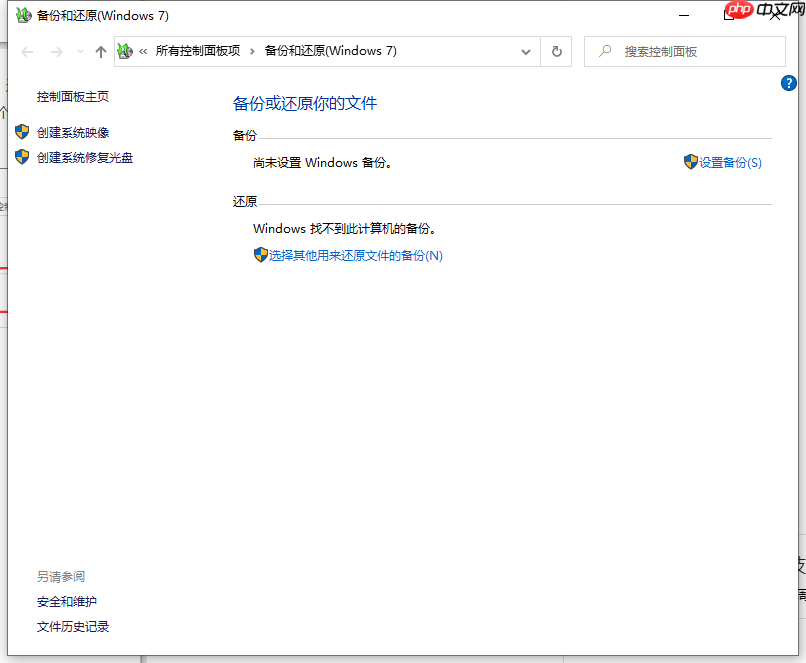Image resolution: width=806 pixels, height=663 pixels.
Task: Click the php中文网 logo icon
Action: (741, 11)
